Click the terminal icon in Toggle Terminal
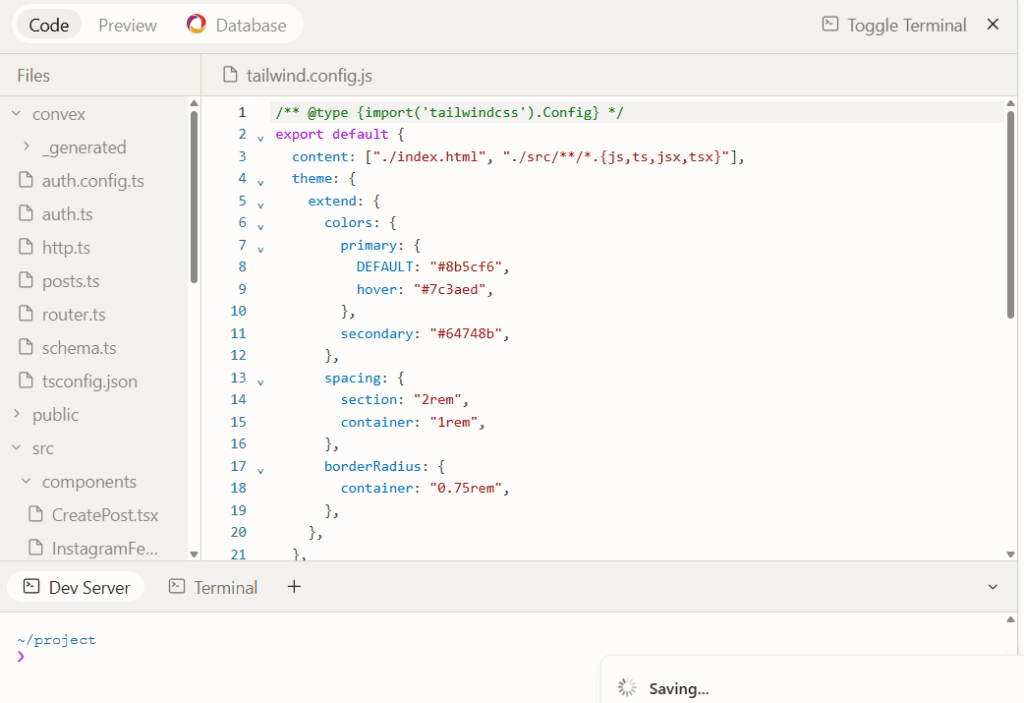The height and width of the screenshot is (703, 1024). tap(829, 25)
